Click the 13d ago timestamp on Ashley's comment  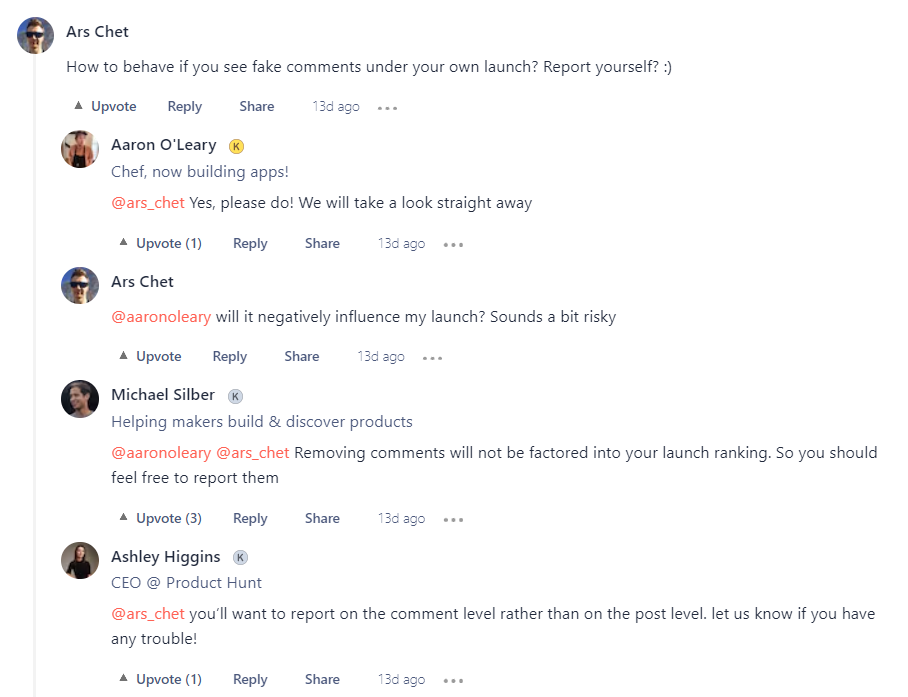pyautogui.click(x=401, y=679)
